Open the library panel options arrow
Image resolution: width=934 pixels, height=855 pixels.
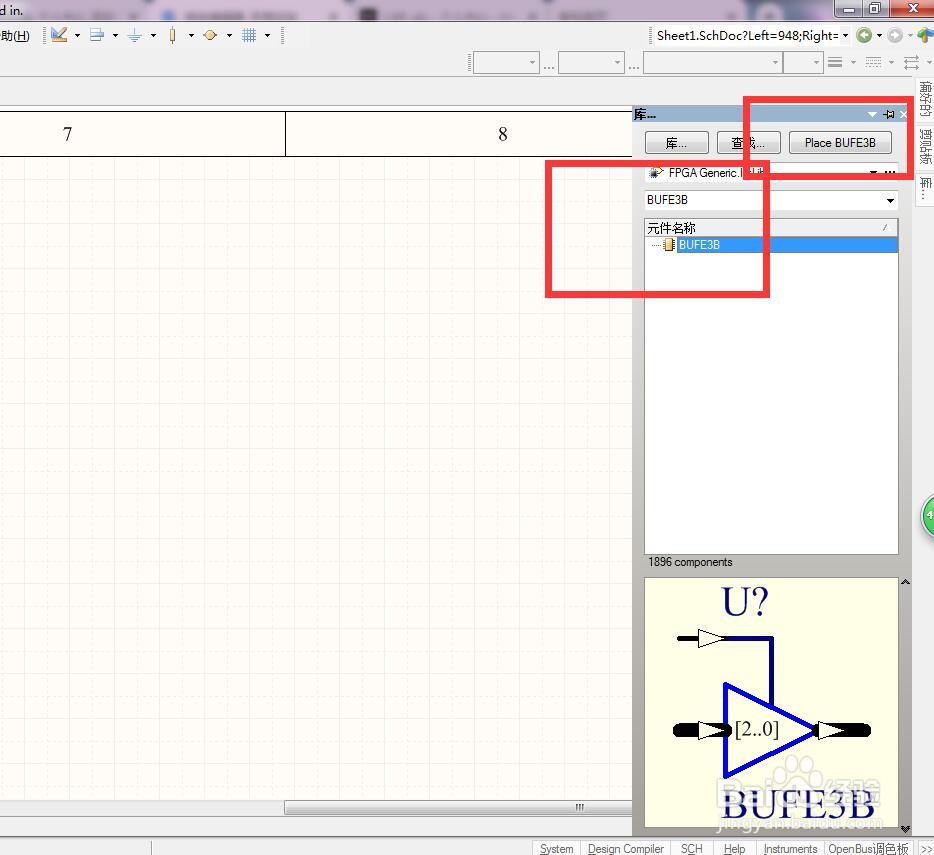[872, 114]
